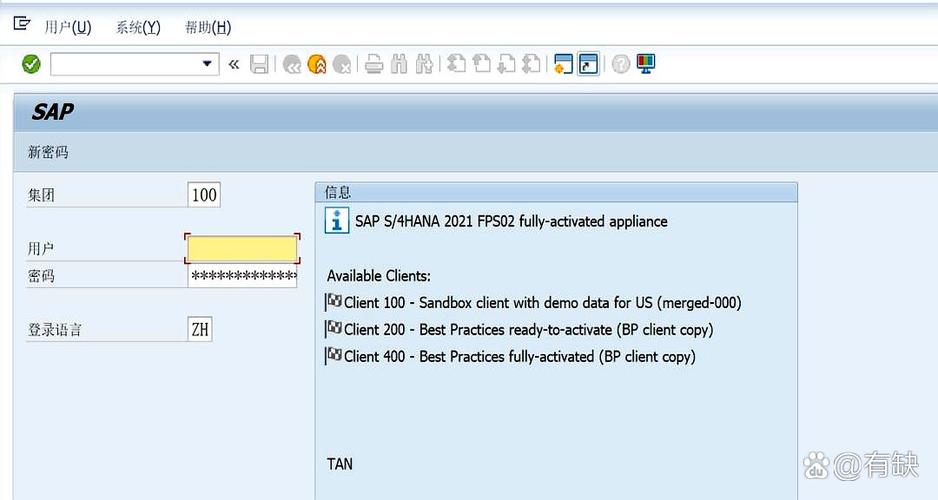
Task: Click the 'Available Clients:' text
Action: click(x=379, y=276)
